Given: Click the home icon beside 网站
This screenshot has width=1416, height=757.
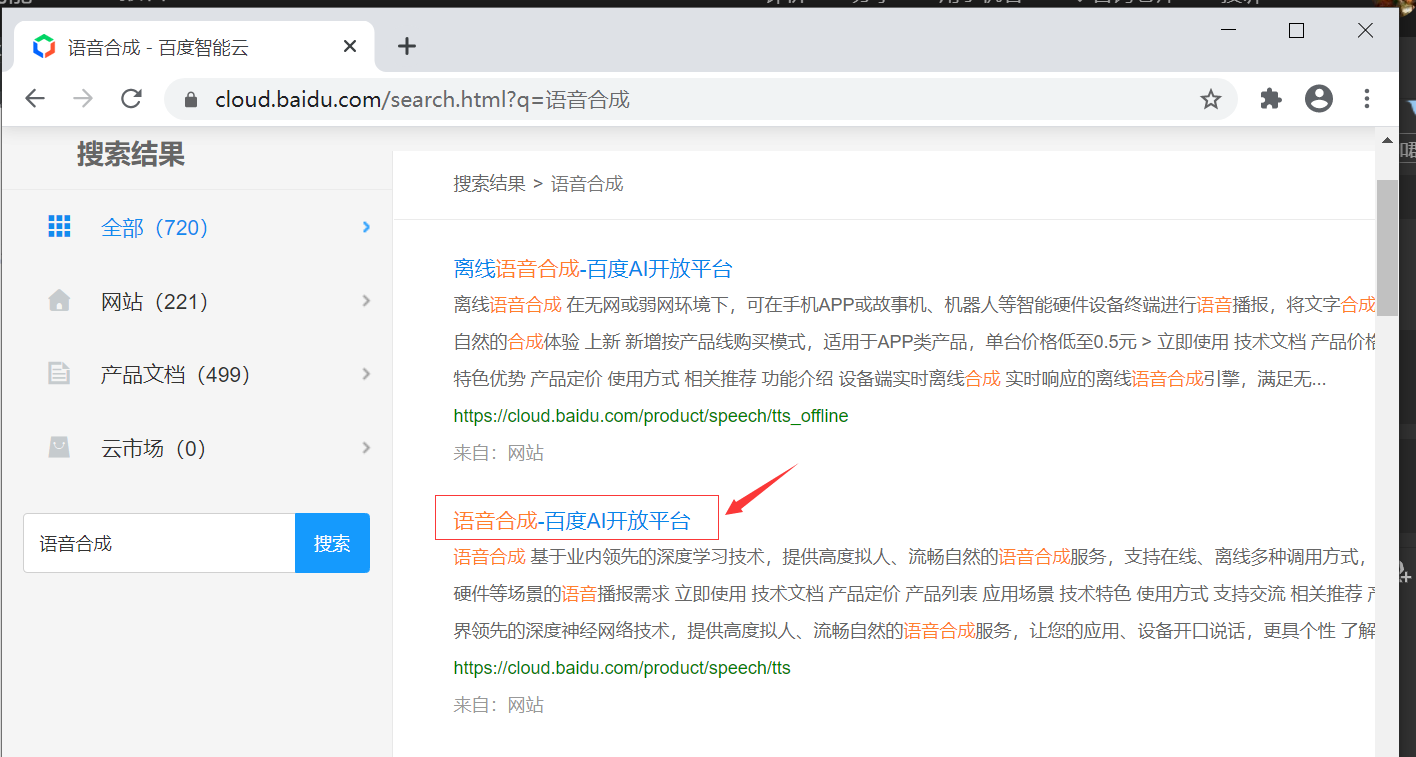Looking at the screenshot, I should pyautogui.click(x=60, y=300).
